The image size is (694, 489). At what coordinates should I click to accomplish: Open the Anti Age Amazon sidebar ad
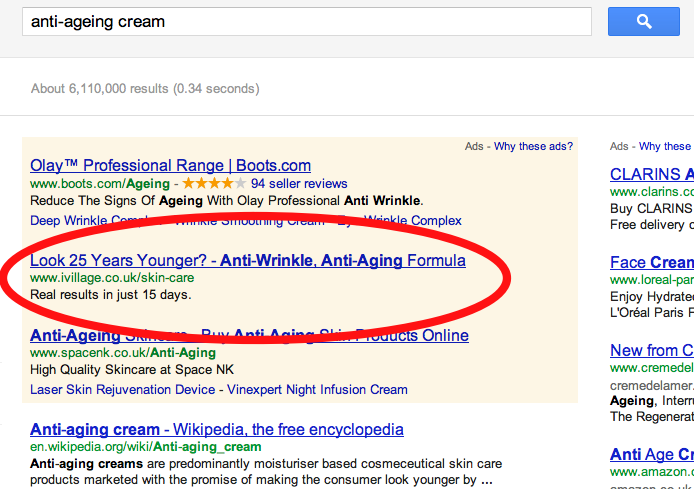point(650,454)
